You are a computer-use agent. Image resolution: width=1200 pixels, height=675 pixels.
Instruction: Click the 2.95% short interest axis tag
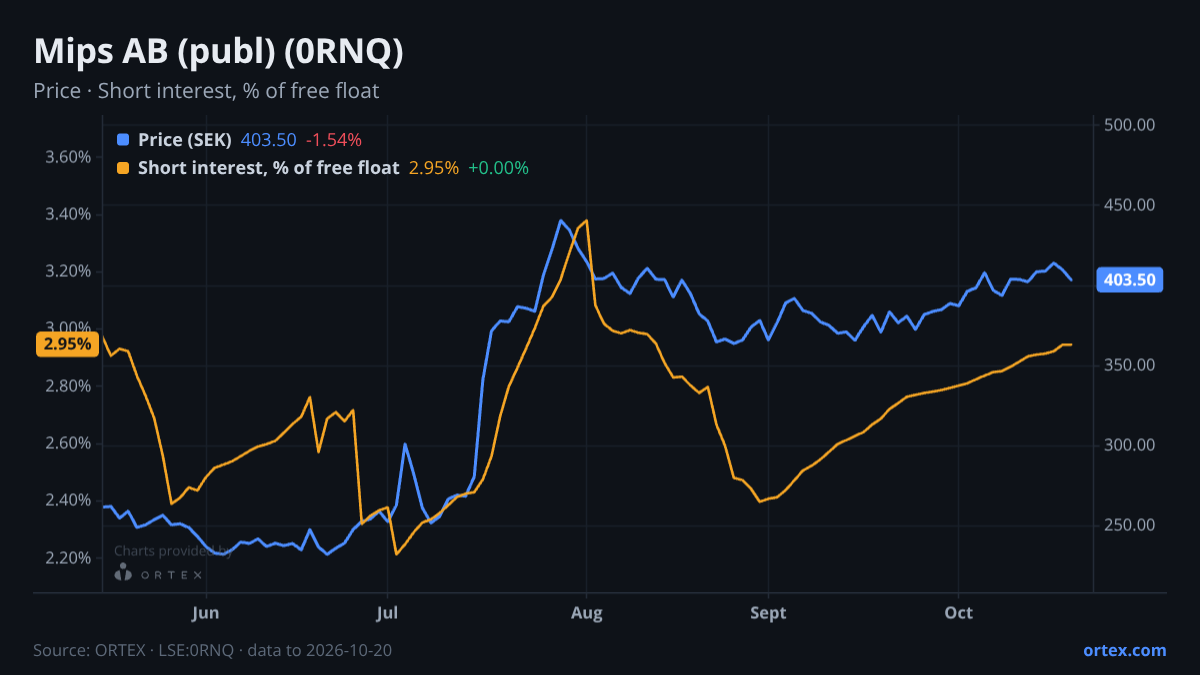pyautogui.click(x=68, y=344)
